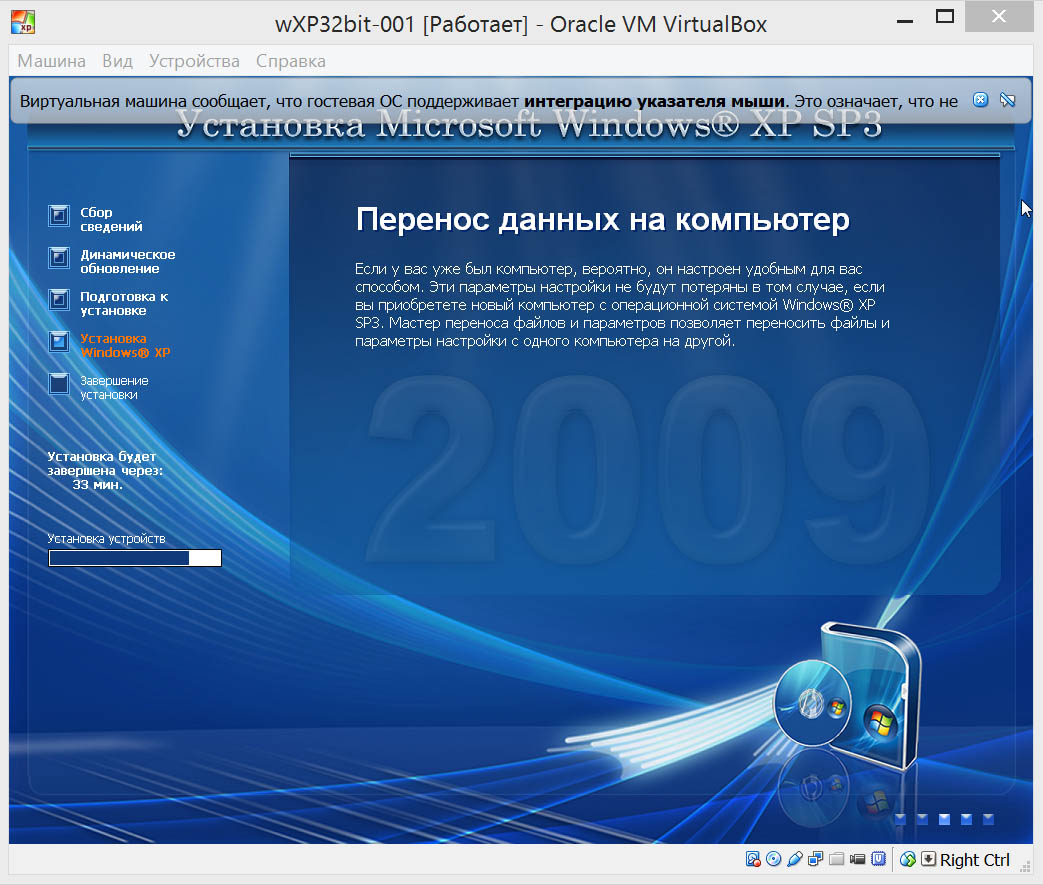The height and width of the screenshot is (885, 1043).
Task: Click the Right Ctrl host key label
Action: point(974,860)
